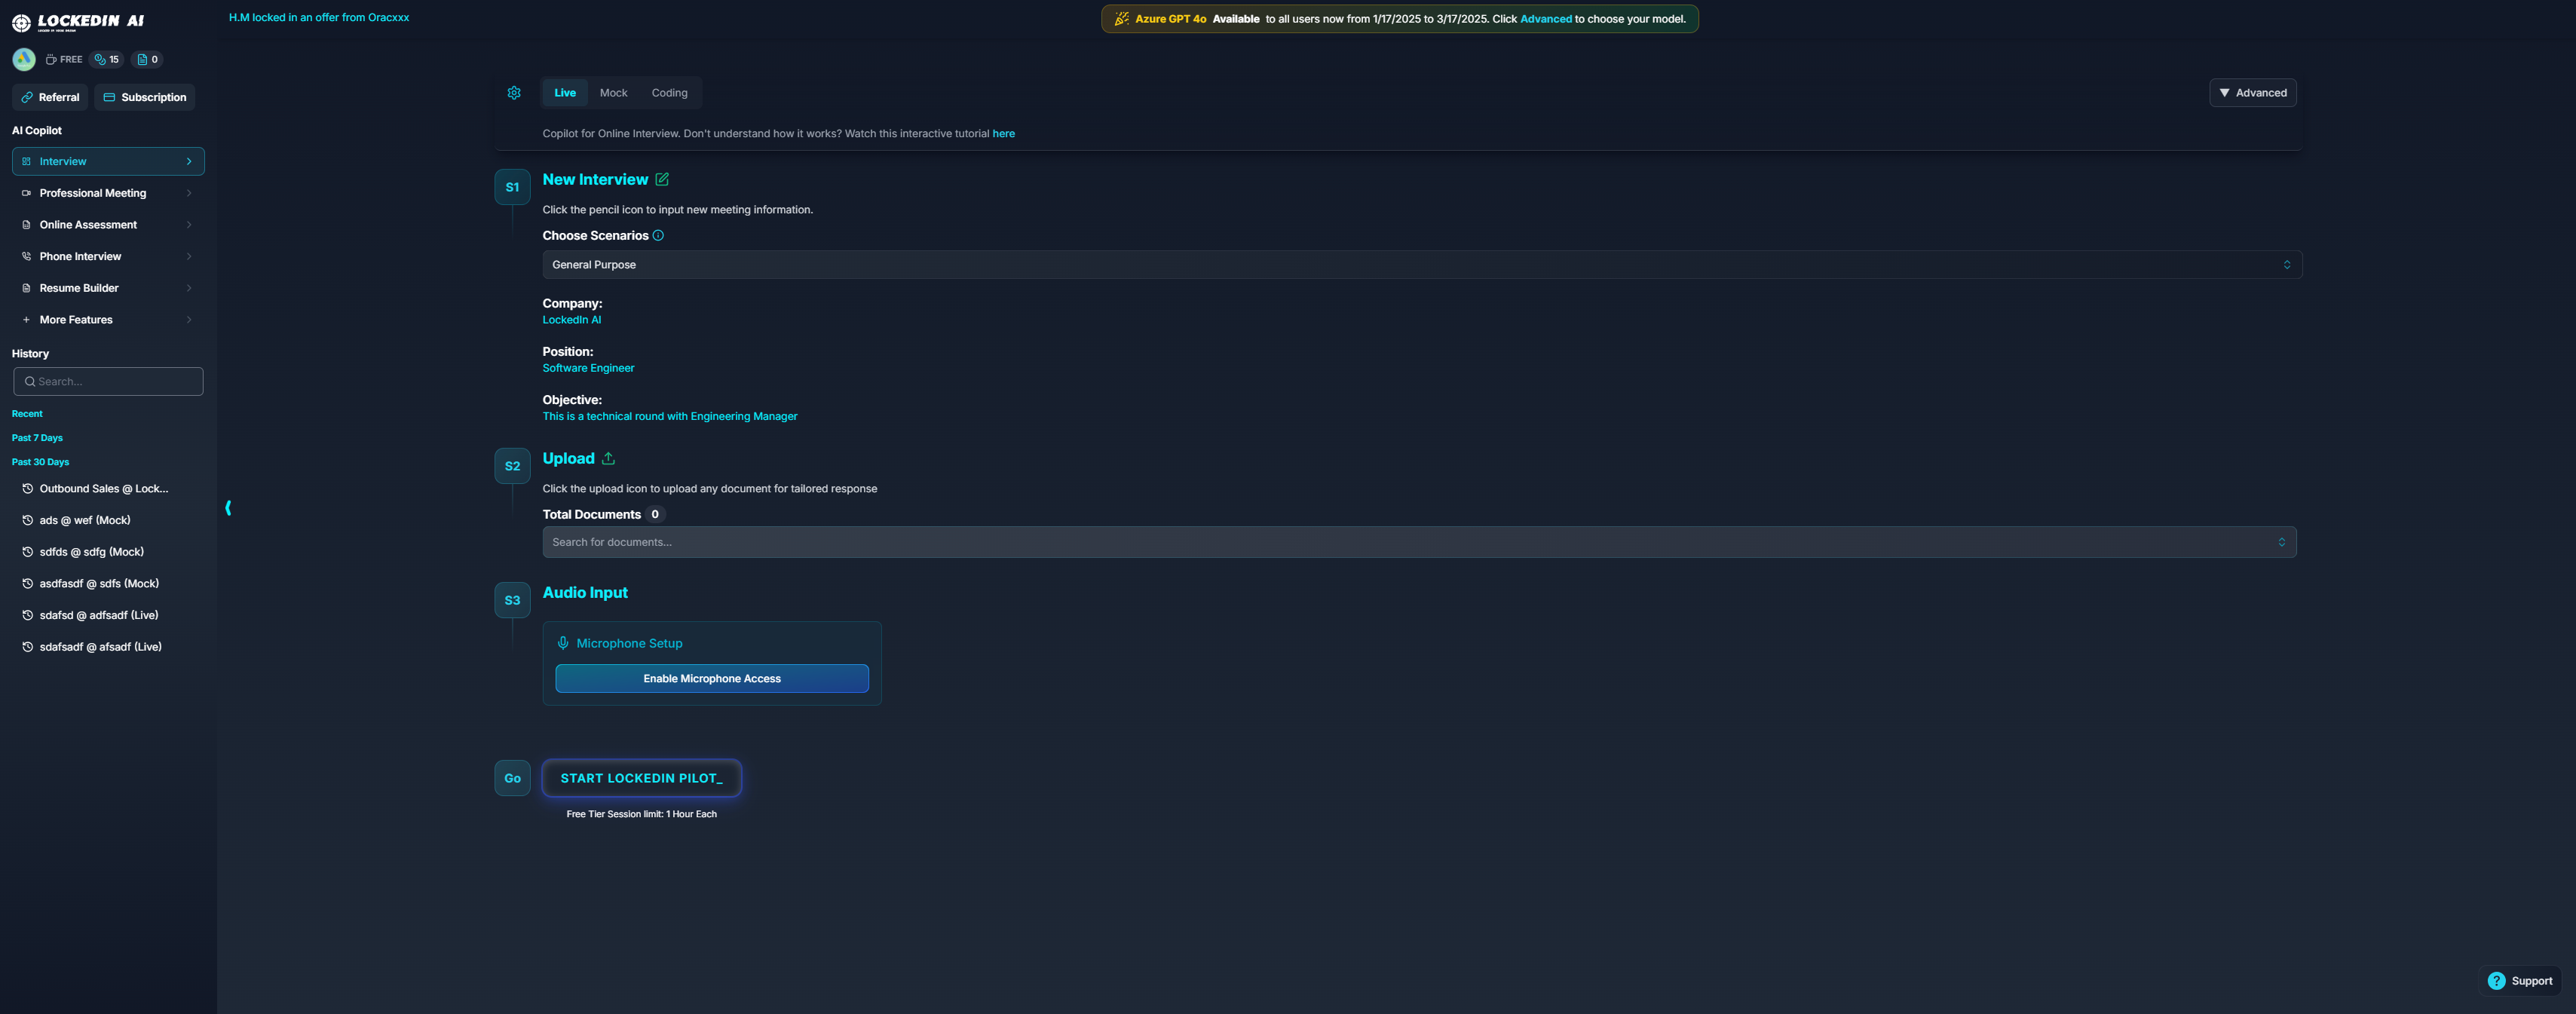This screenshot has width=2576, height=1014.
Task: Expand the Online Assessment chevron
Action: click(x=189, y=225)
